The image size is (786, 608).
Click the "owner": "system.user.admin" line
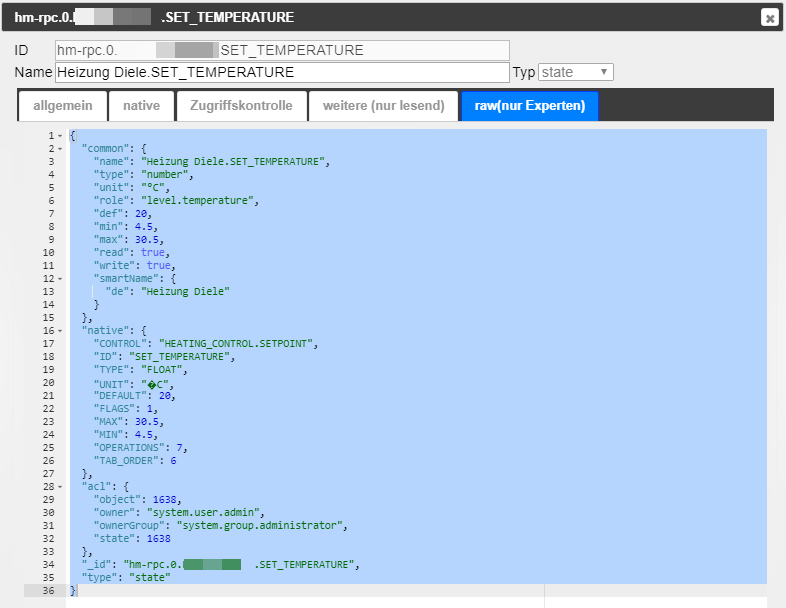tap(178, 512)
